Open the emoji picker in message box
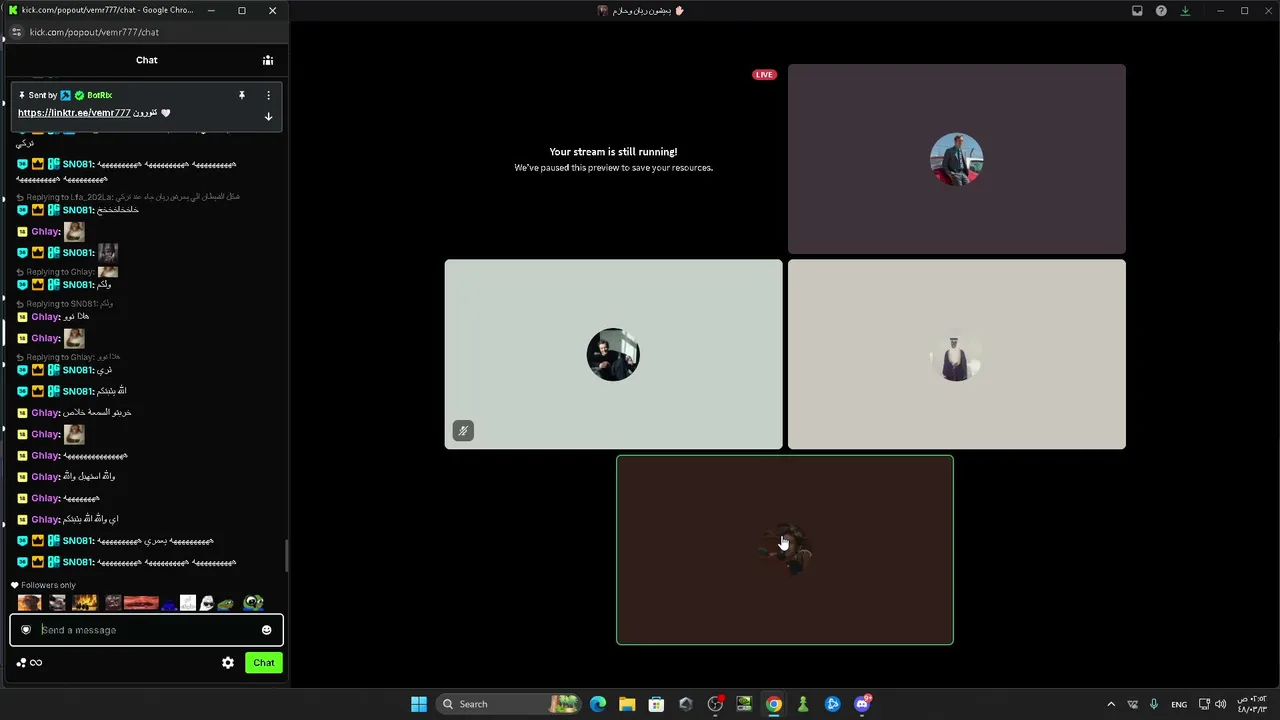Viewport: 1280px width, 720px height. pos(266,630)
